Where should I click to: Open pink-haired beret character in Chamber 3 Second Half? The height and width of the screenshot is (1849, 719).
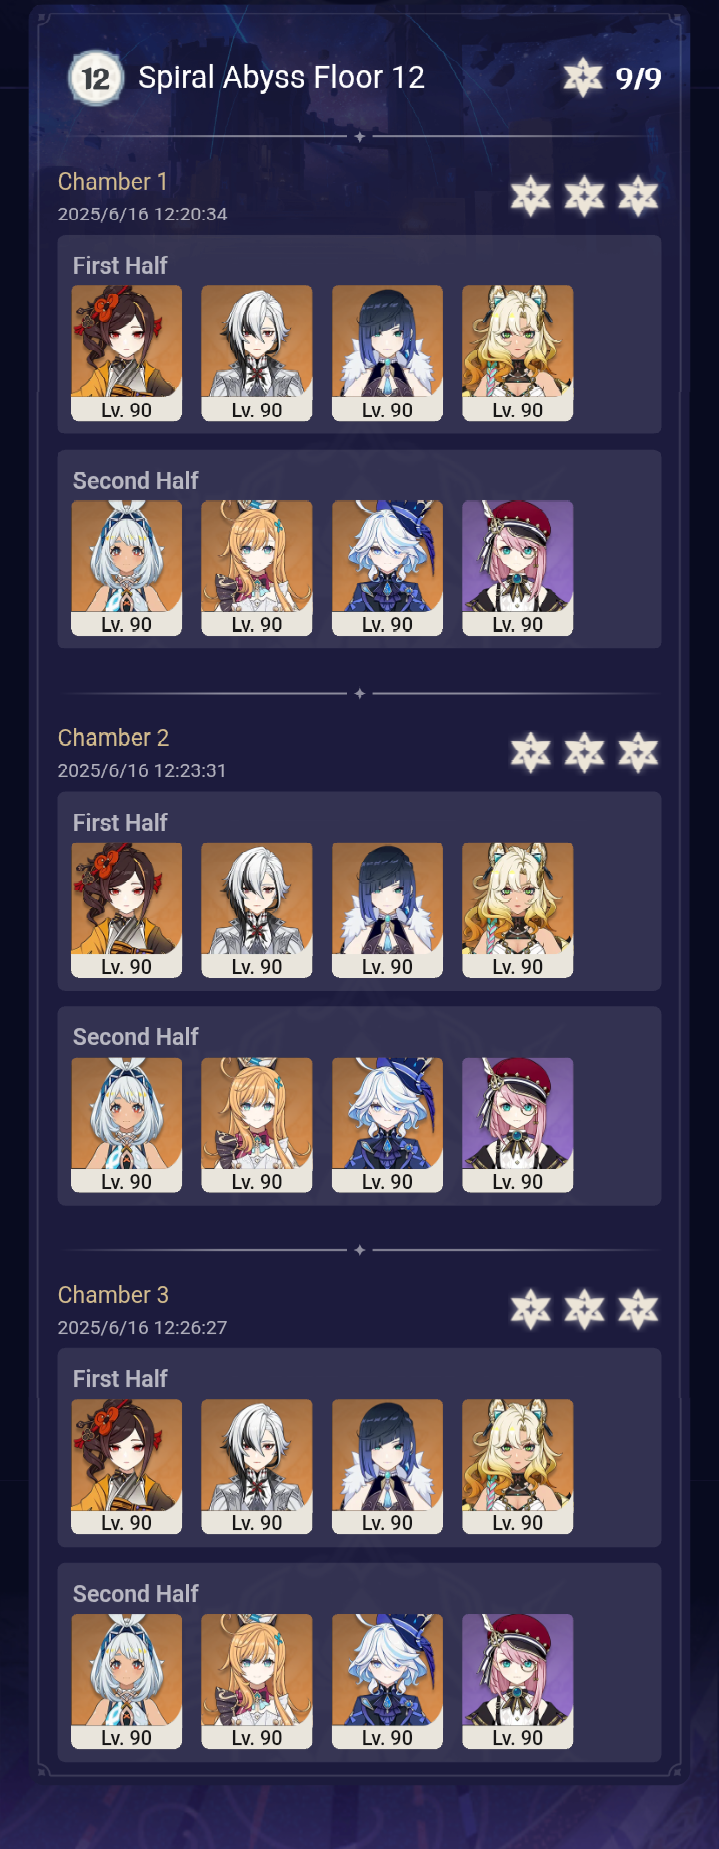tap(518, 1681)
